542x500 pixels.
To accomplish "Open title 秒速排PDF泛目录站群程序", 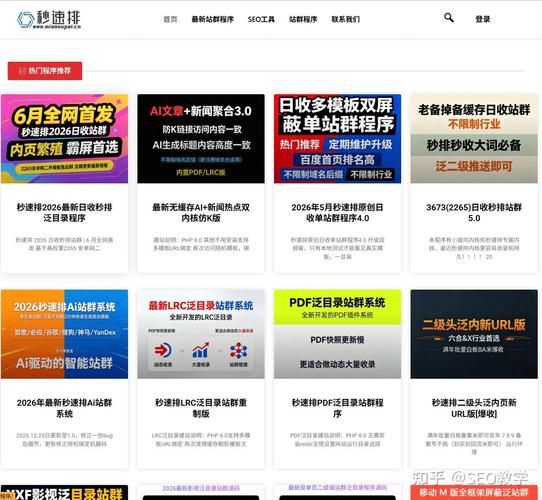I will click(337, 408).
